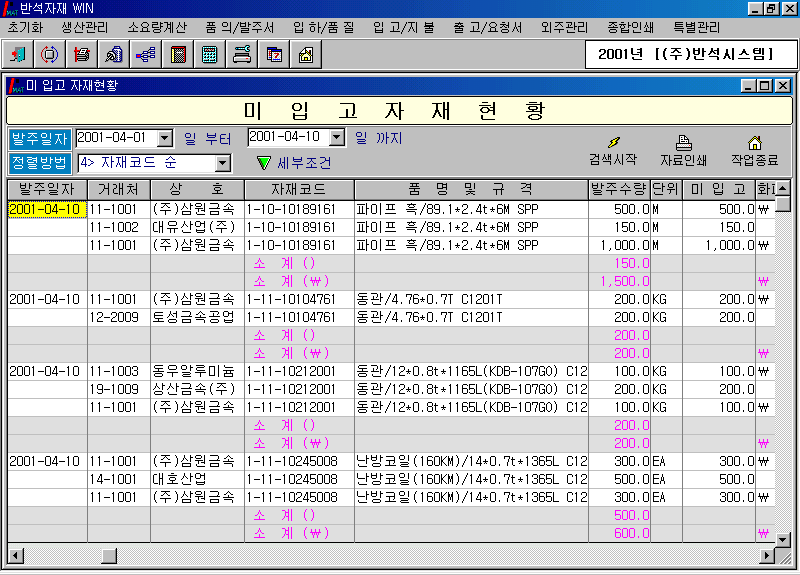The height and width of the screenshot is (575, 800).
Task: Expand the end date 2001-04-10 dropdown
Action: 337,138
